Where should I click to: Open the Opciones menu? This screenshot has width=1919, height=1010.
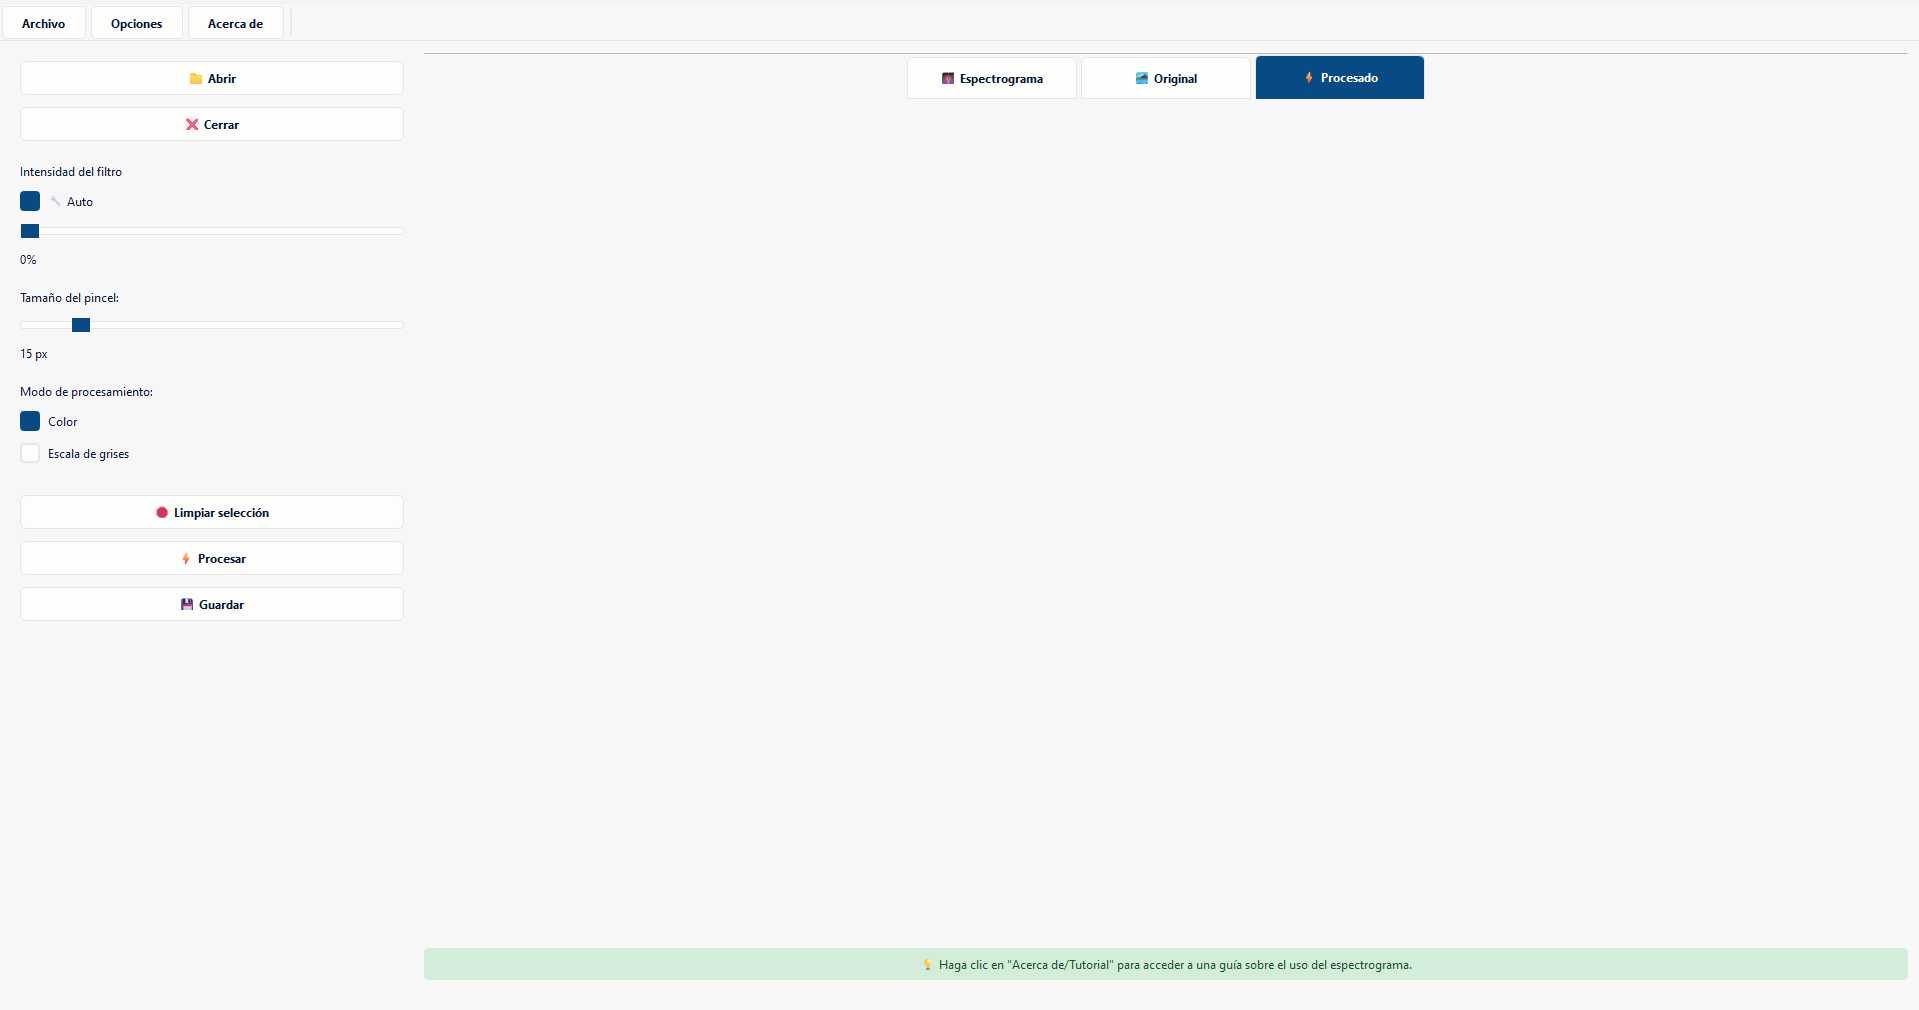point(137,23)
